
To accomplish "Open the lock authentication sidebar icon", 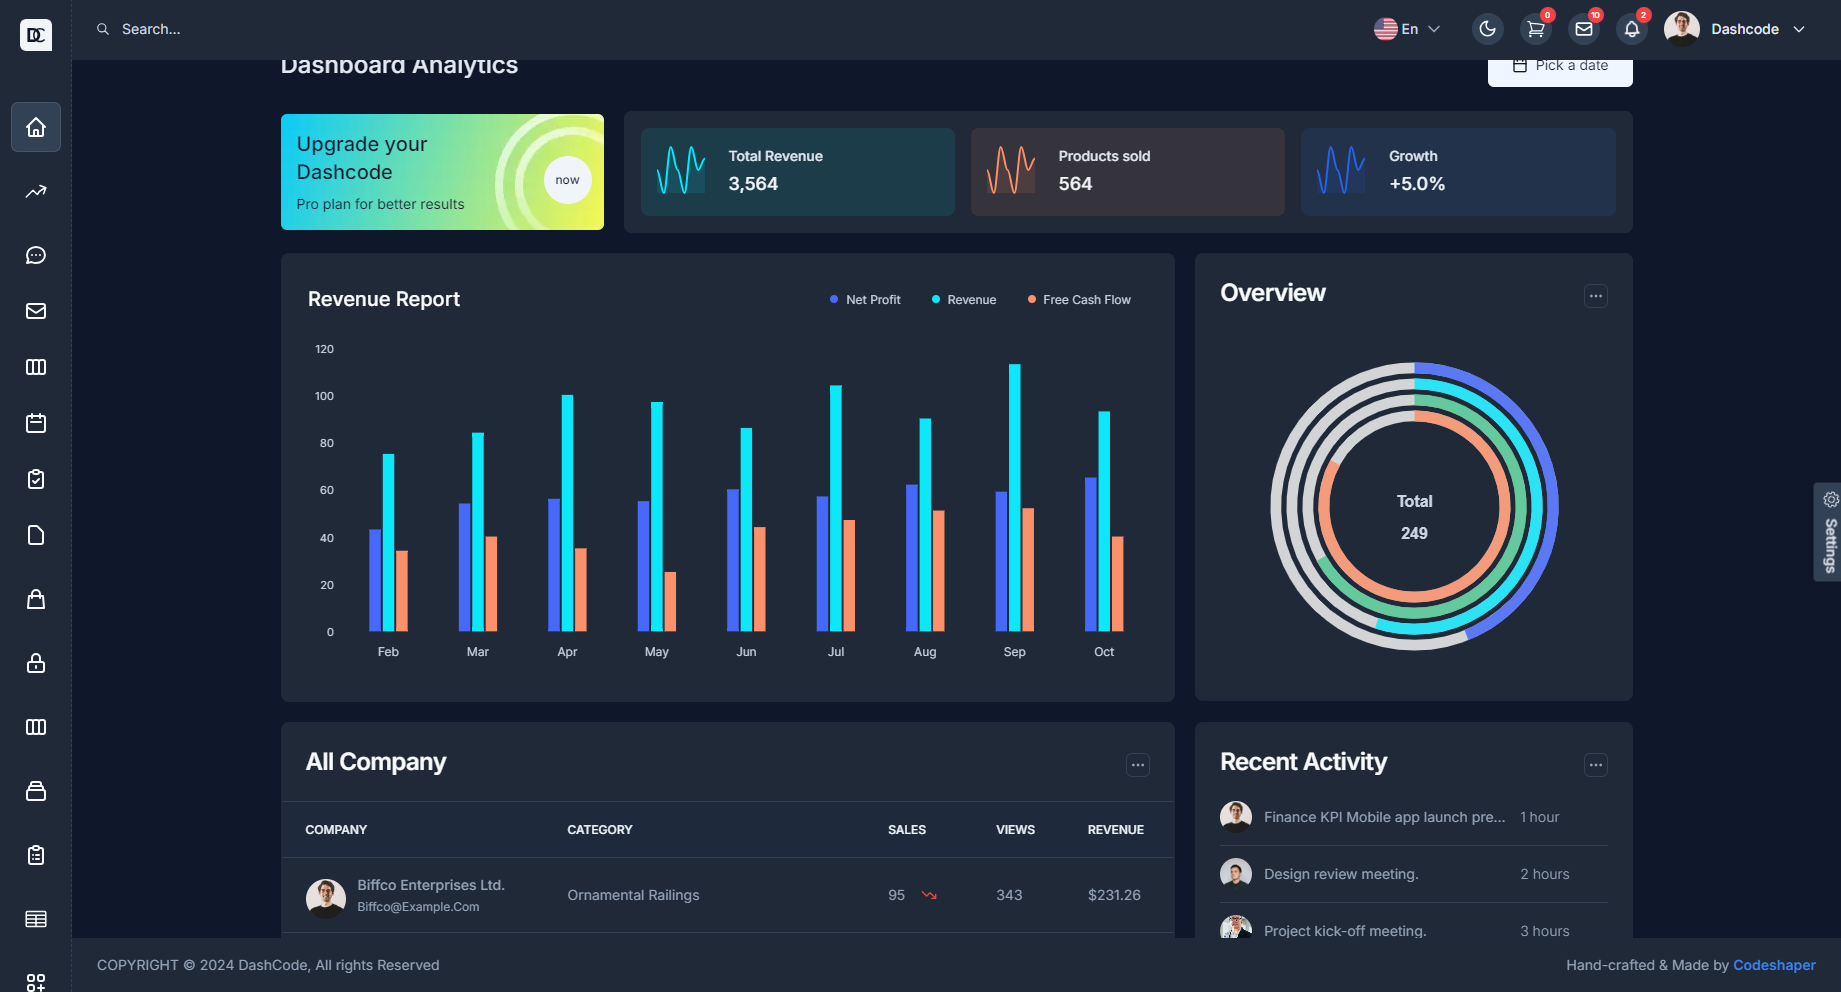I will click(36, 663).
